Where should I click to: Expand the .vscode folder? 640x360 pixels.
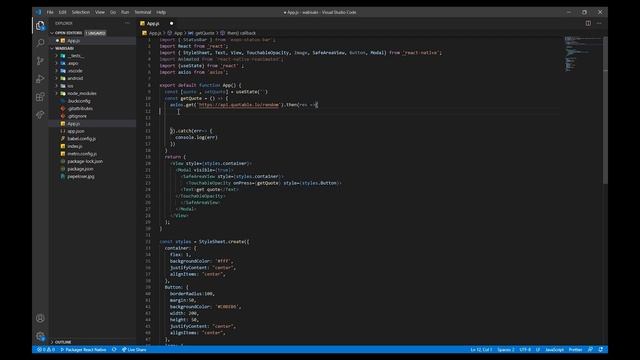pos(56,71)
